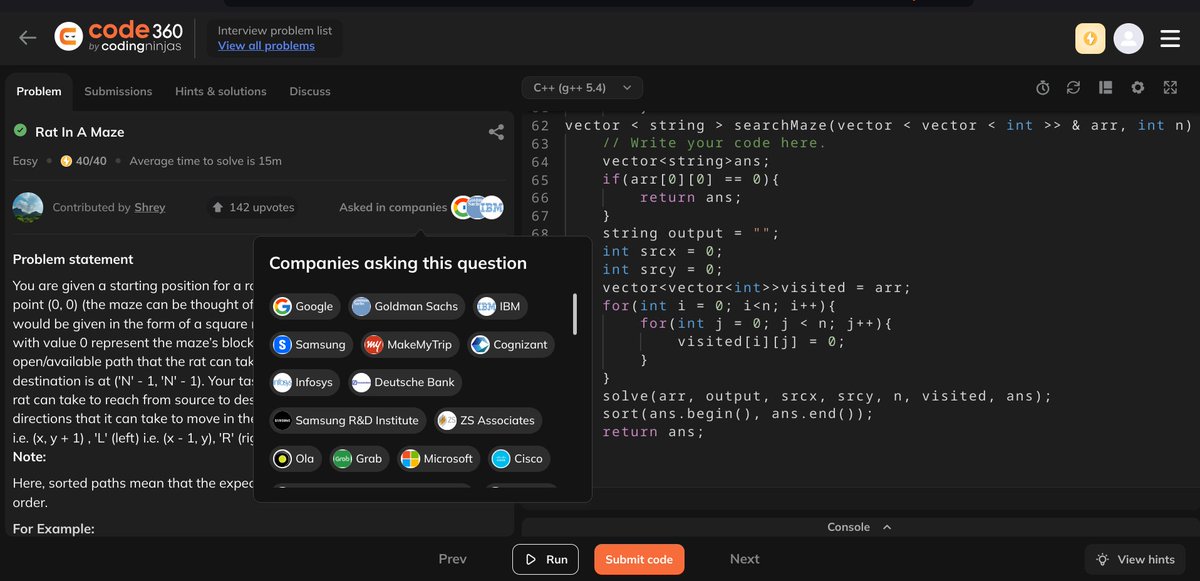Click the 'string output' code line
The image size is (1200, 581).
pos(690,233)
